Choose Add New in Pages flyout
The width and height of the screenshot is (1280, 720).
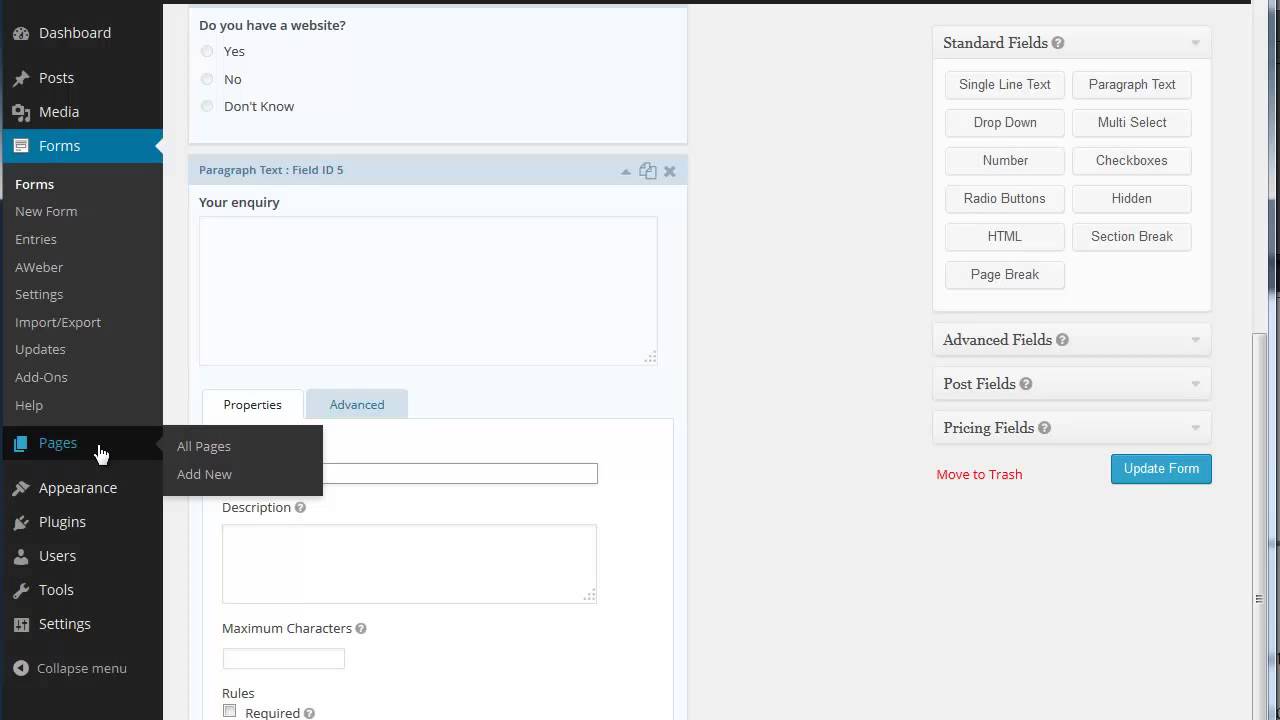pos(204,475)
